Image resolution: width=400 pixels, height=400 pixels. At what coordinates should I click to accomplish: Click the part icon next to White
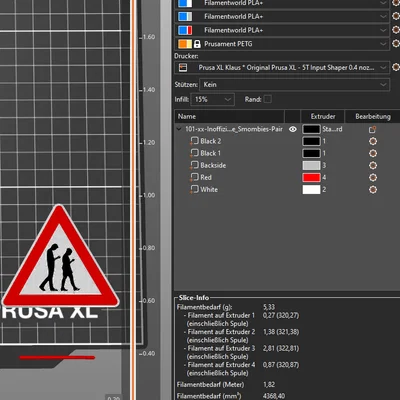(194, 189)
